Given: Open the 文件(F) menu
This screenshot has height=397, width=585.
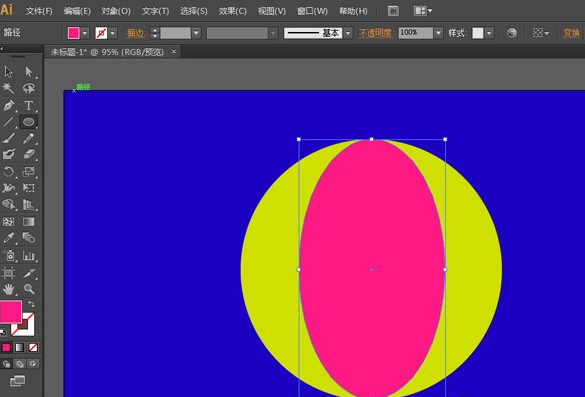Looking at the screenshot, I should click(x=39, y=11).
